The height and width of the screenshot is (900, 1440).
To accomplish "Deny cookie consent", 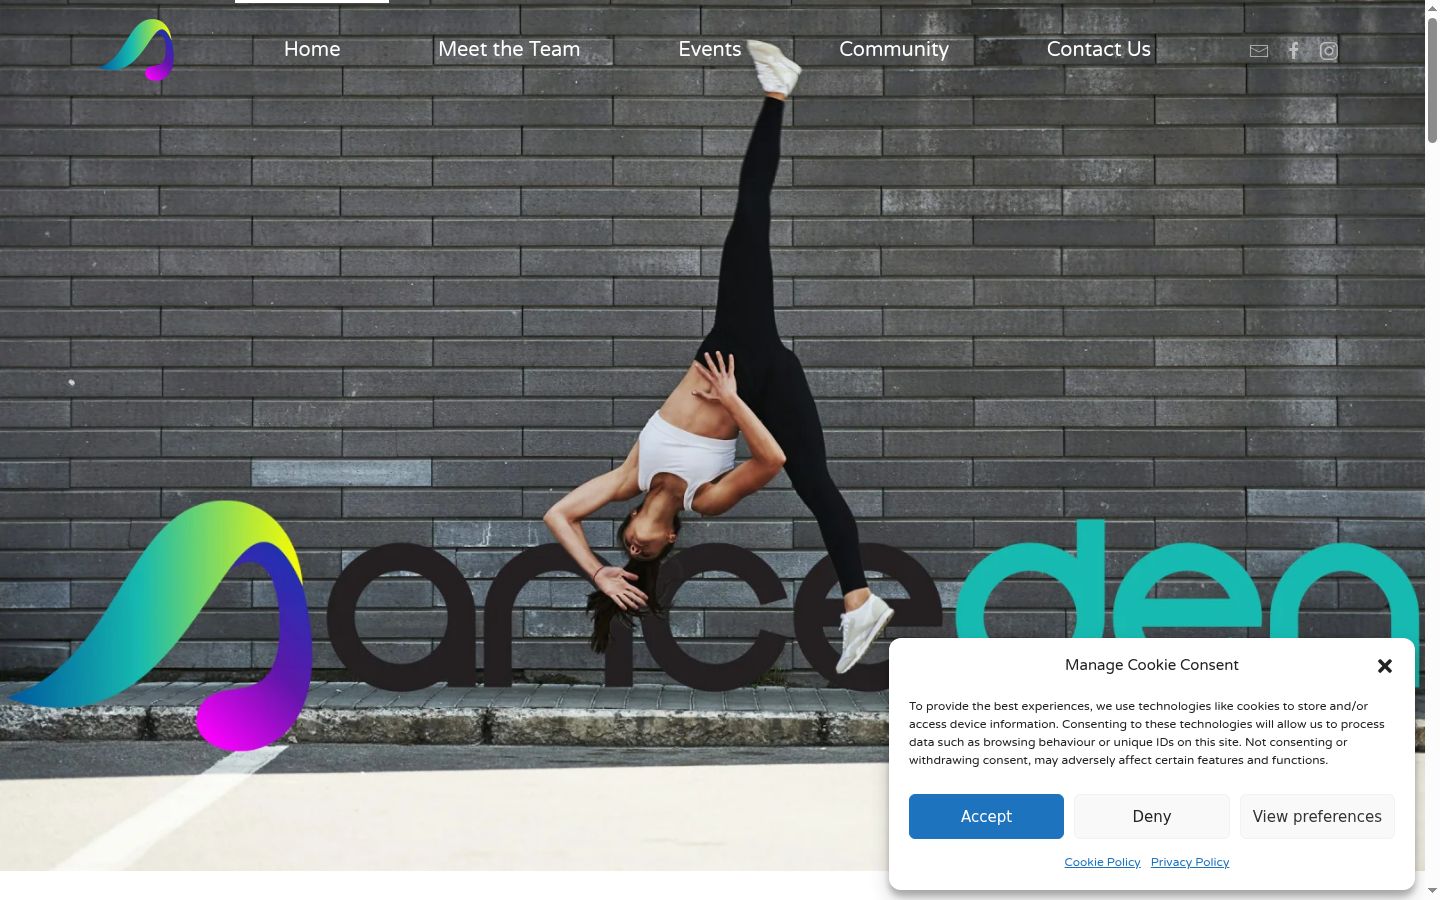I will coord(1152,816).
